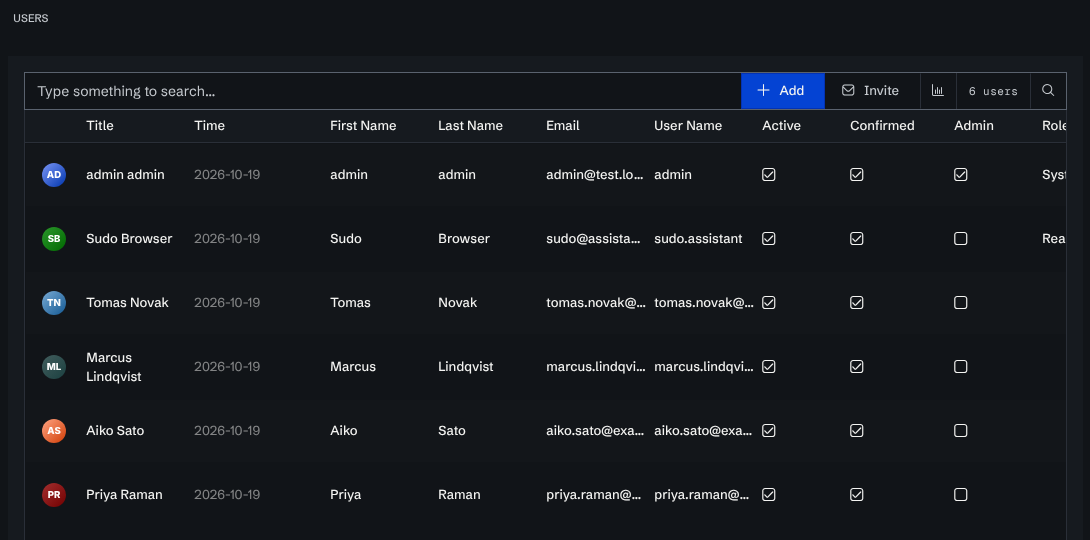Toggle Active checkbox for Aiko Sato

769,430
